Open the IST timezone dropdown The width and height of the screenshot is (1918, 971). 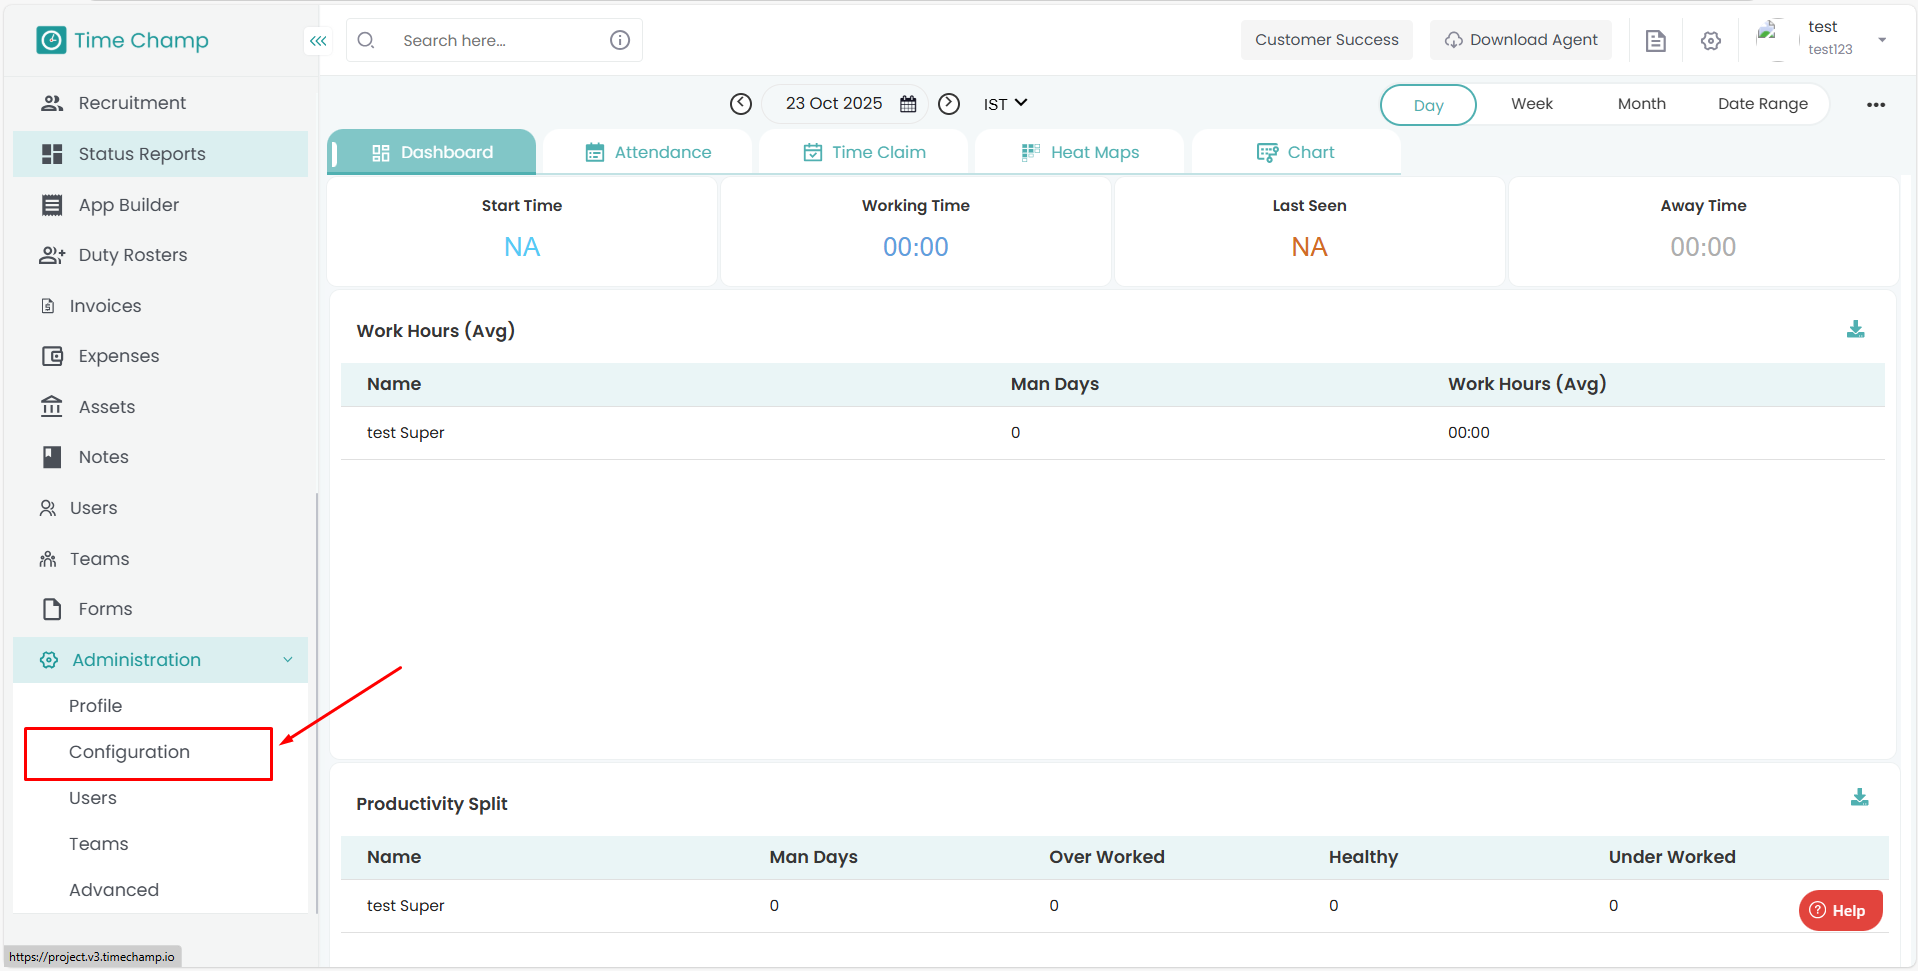coord(1005,104)
